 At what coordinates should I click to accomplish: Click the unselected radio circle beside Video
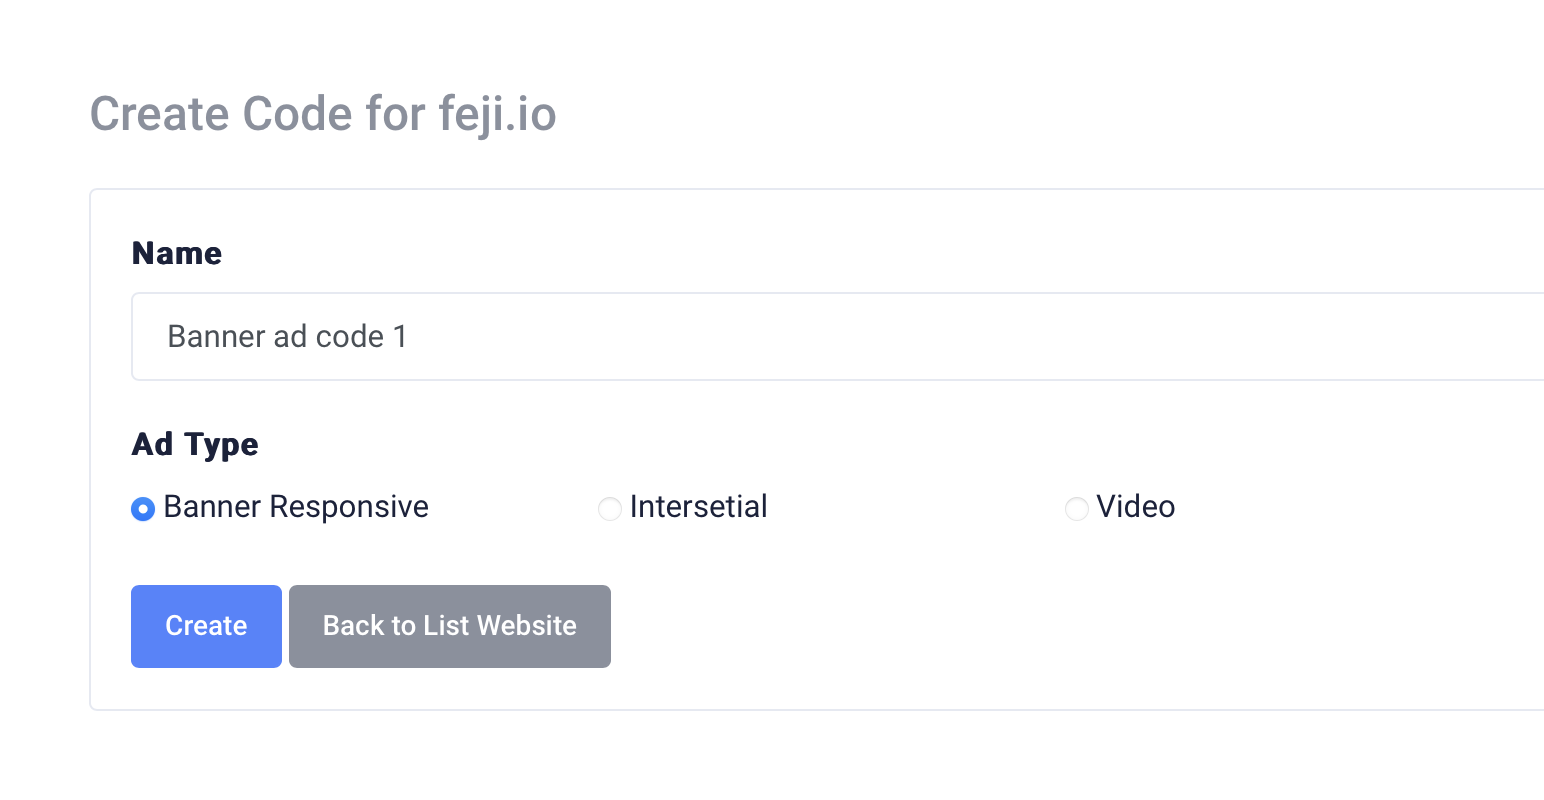point(1076,509)
